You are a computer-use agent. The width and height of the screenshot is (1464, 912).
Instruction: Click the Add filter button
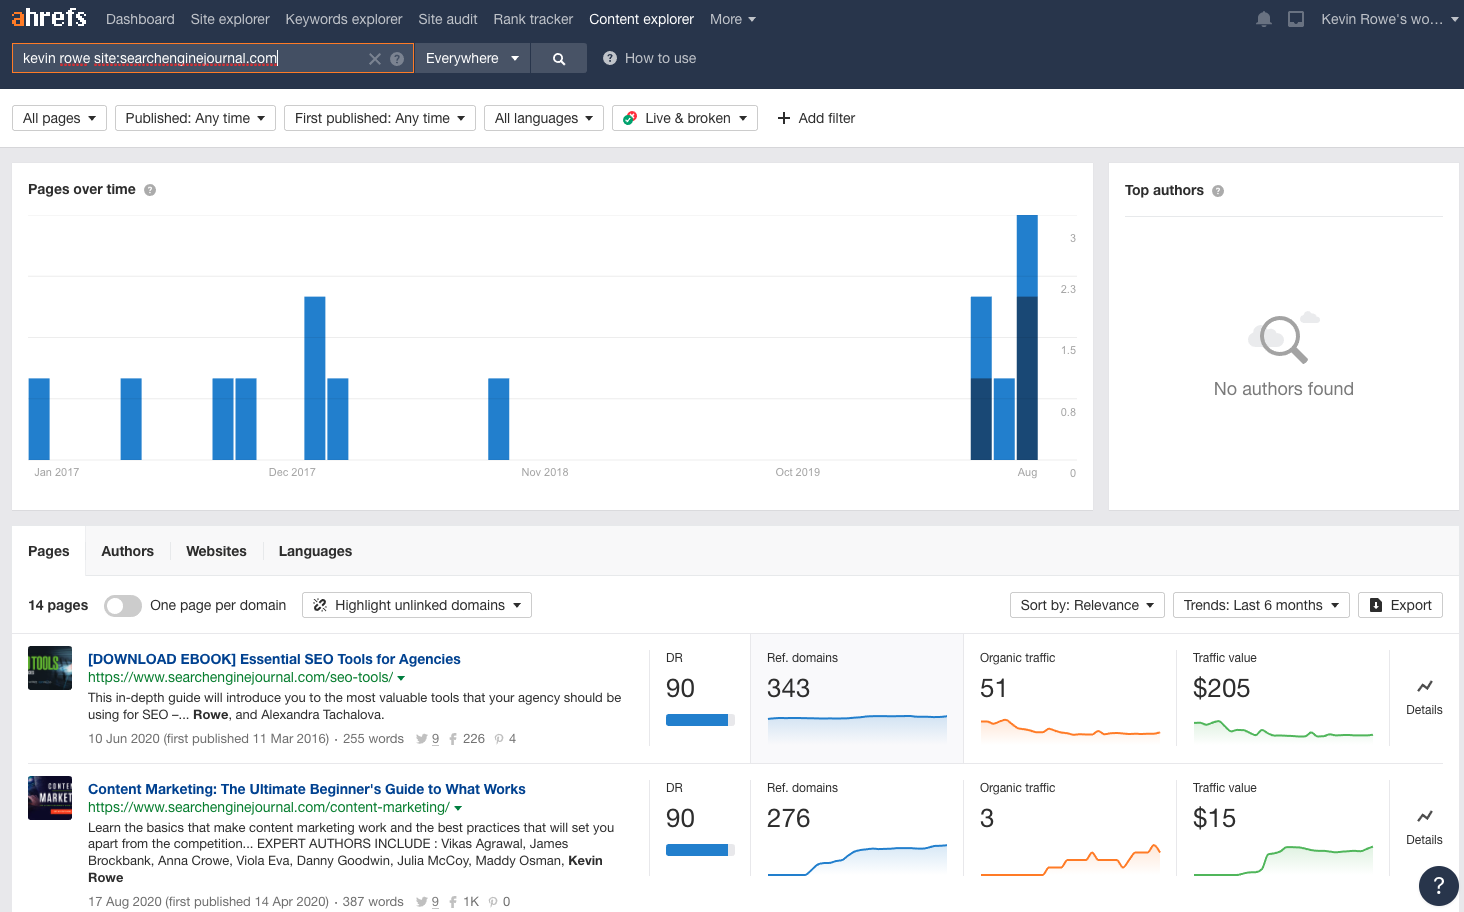[816, 118]
